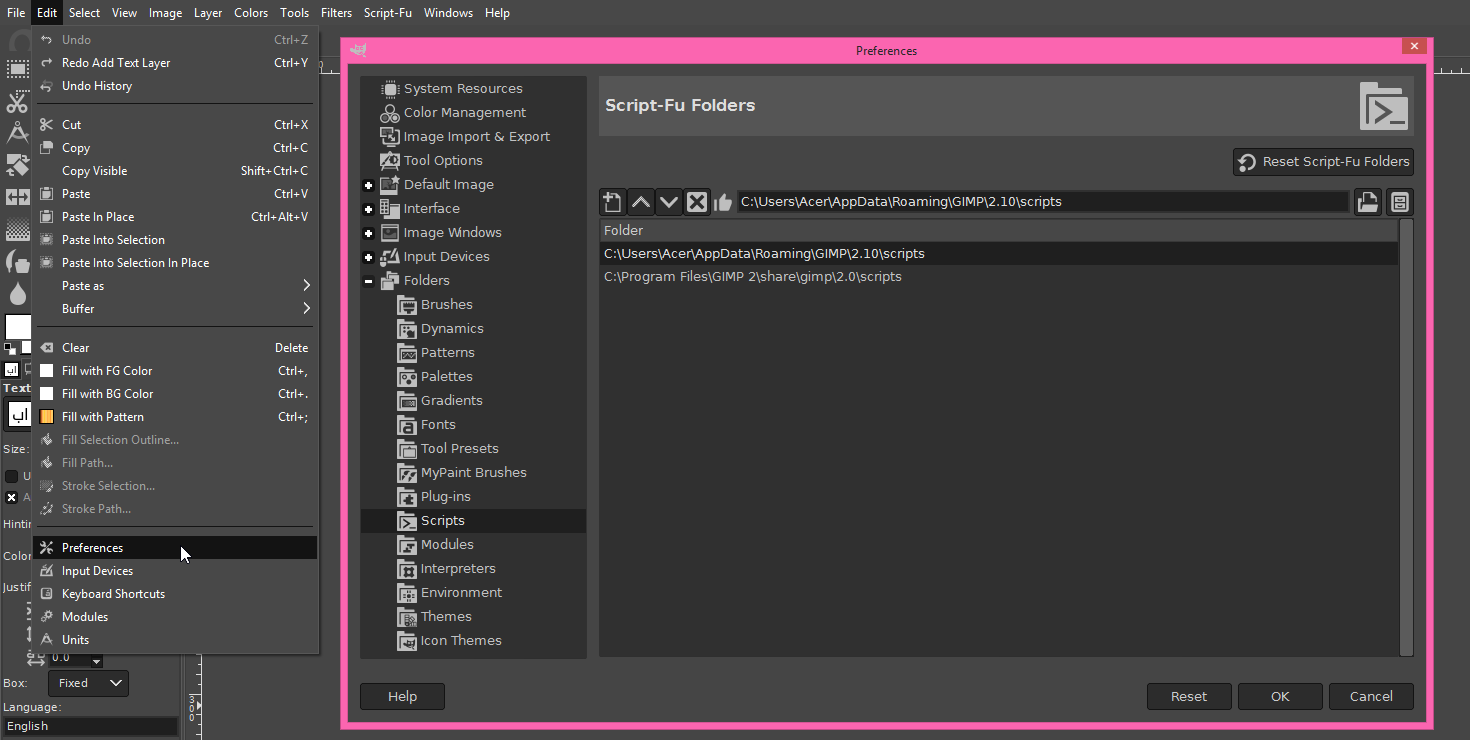Click Reset Script-Fu Folders button

click(x=1323, y=162)
